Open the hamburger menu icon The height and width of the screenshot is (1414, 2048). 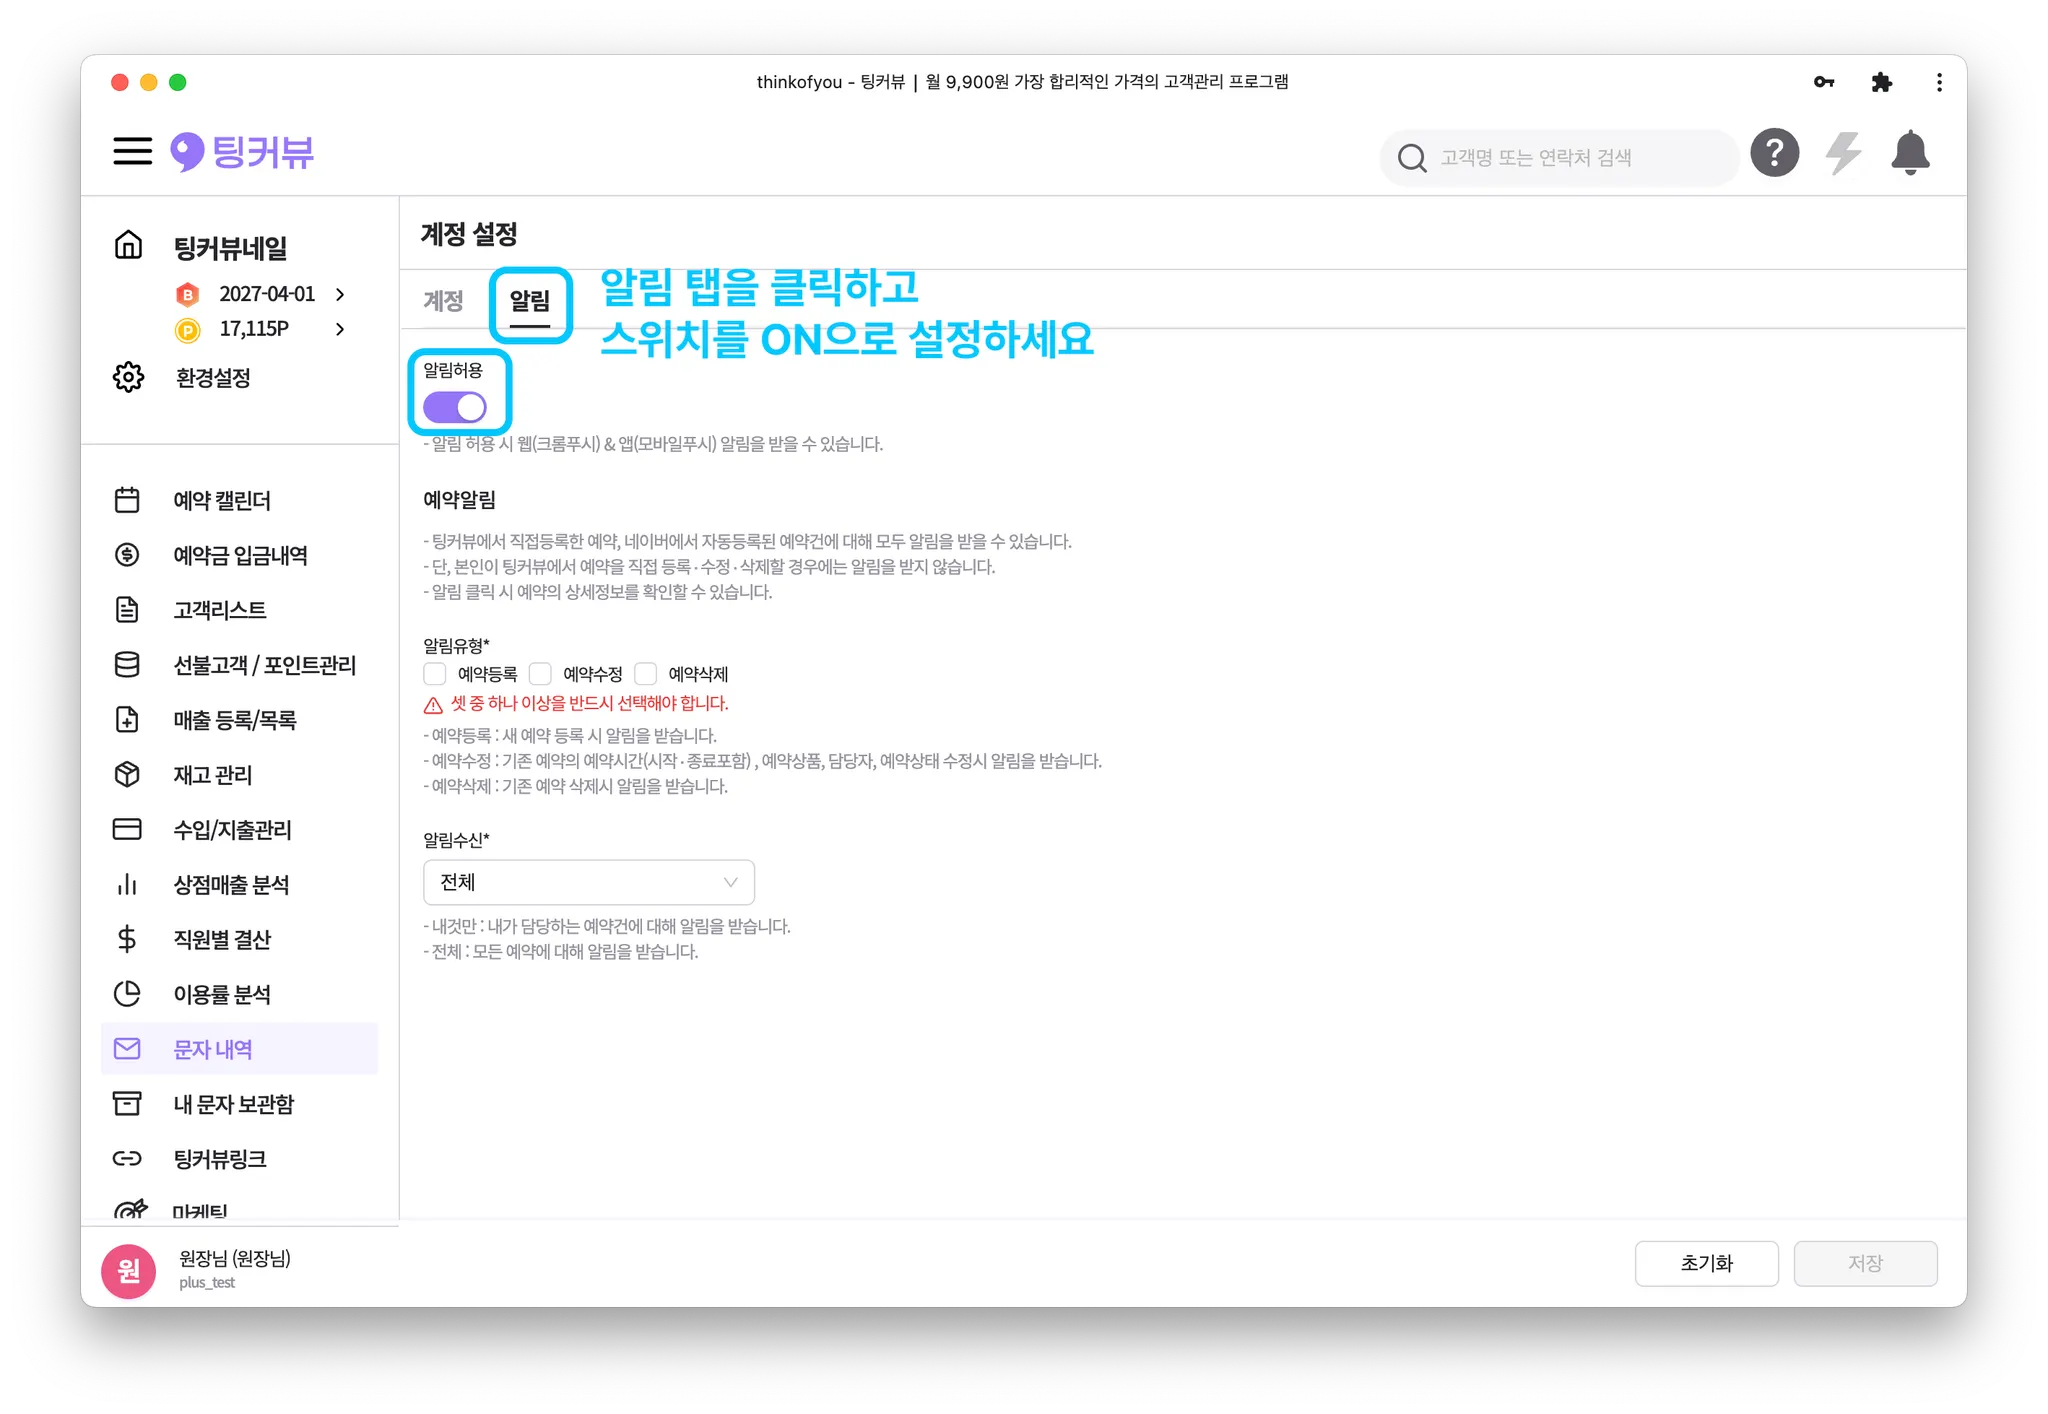tap(132, 152)
